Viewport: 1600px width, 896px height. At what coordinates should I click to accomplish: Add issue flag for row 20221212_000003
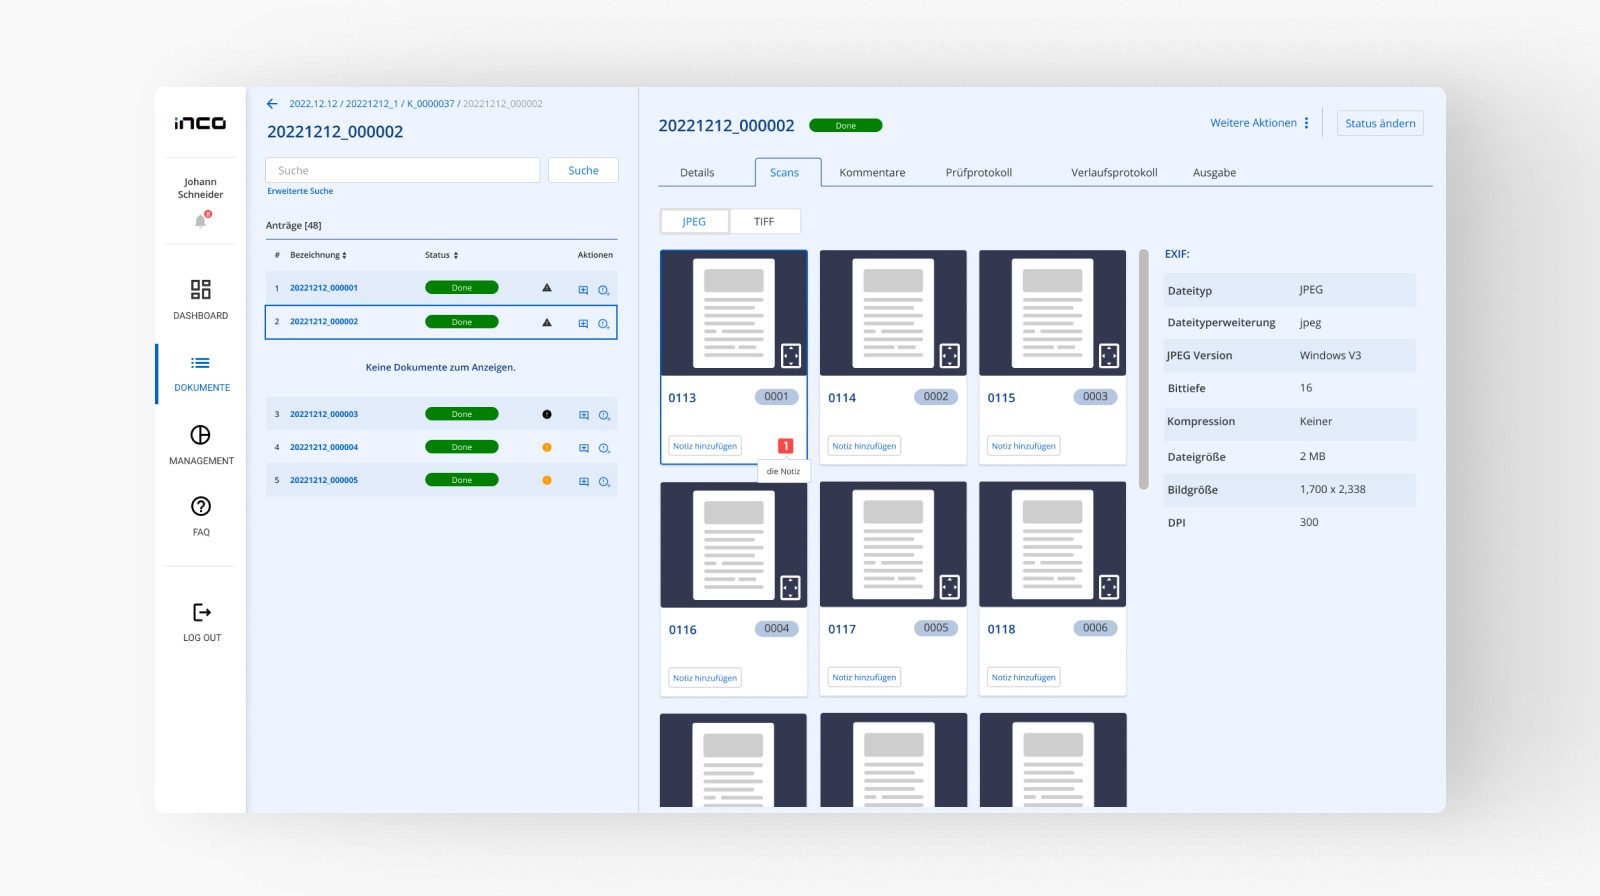[x=604, y=415]
